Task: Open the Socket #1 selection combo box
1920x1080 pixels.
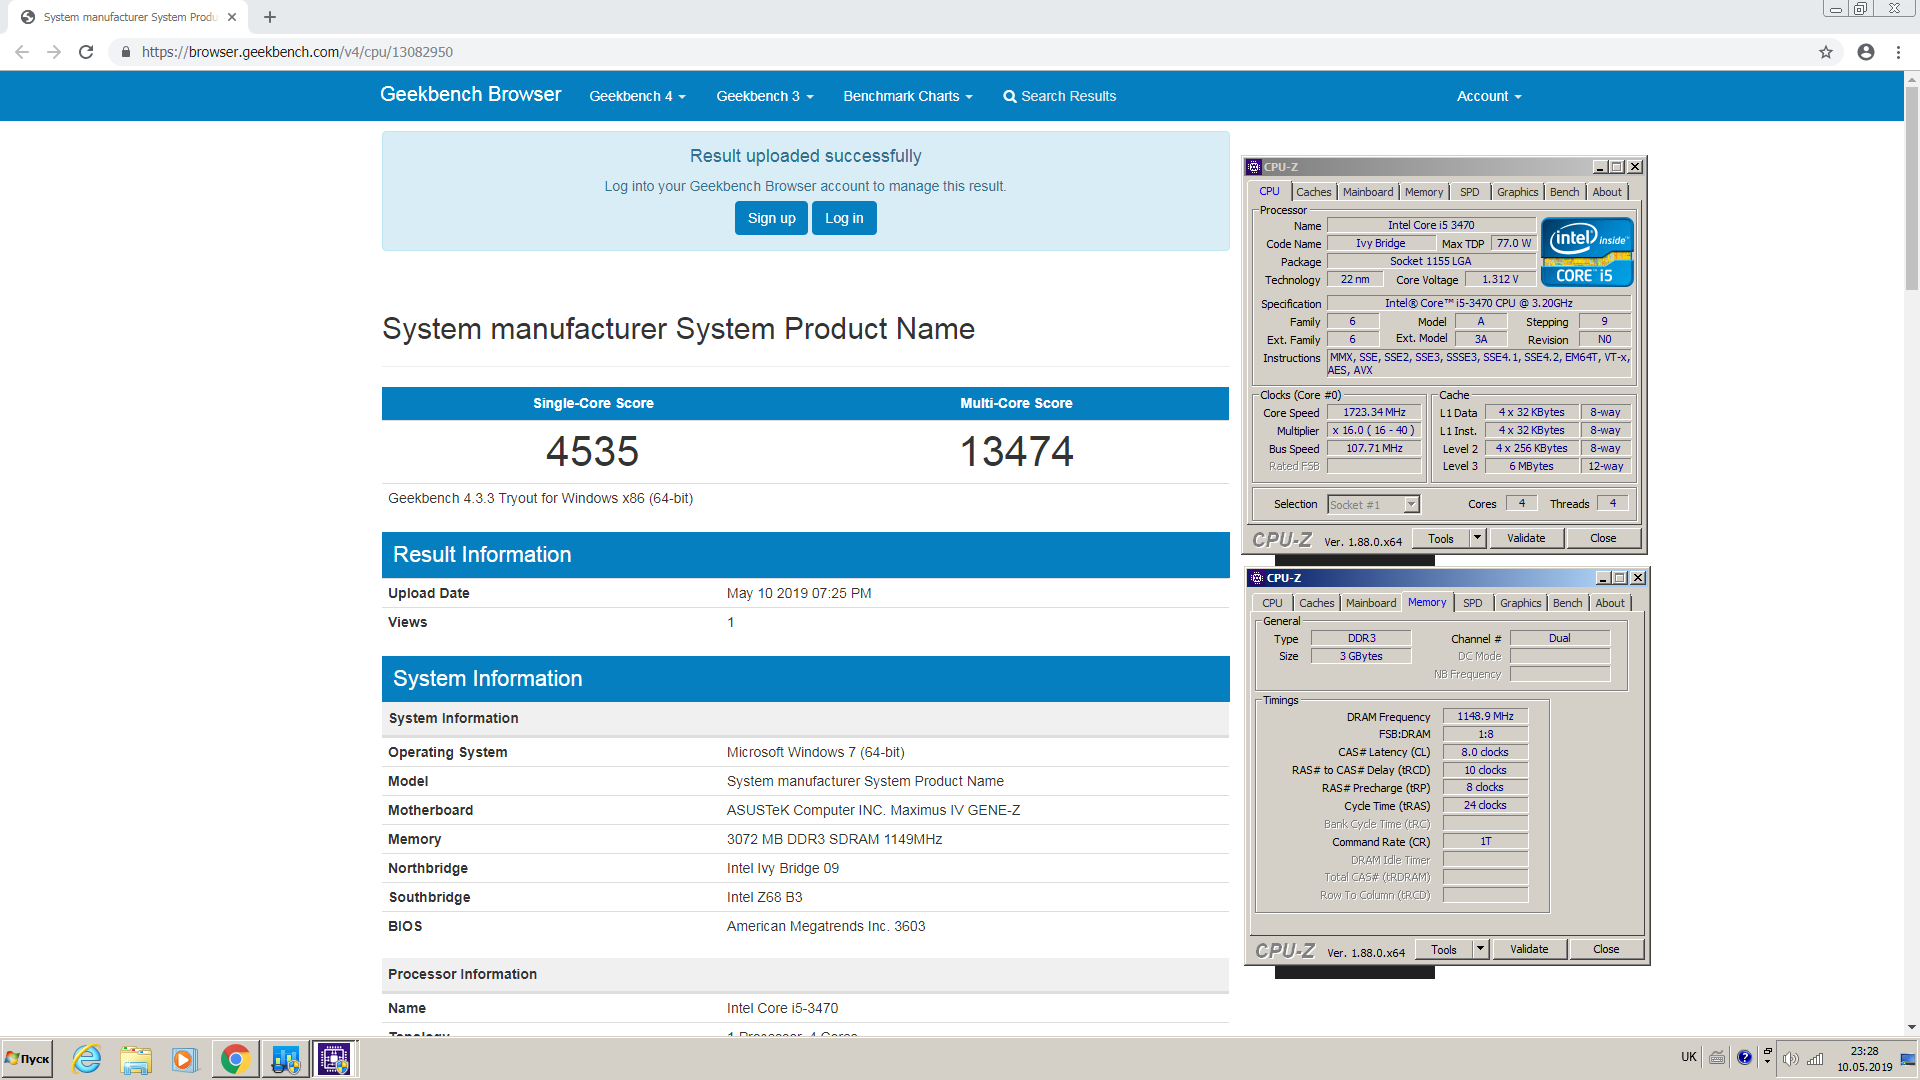Action: [1373, 505]
